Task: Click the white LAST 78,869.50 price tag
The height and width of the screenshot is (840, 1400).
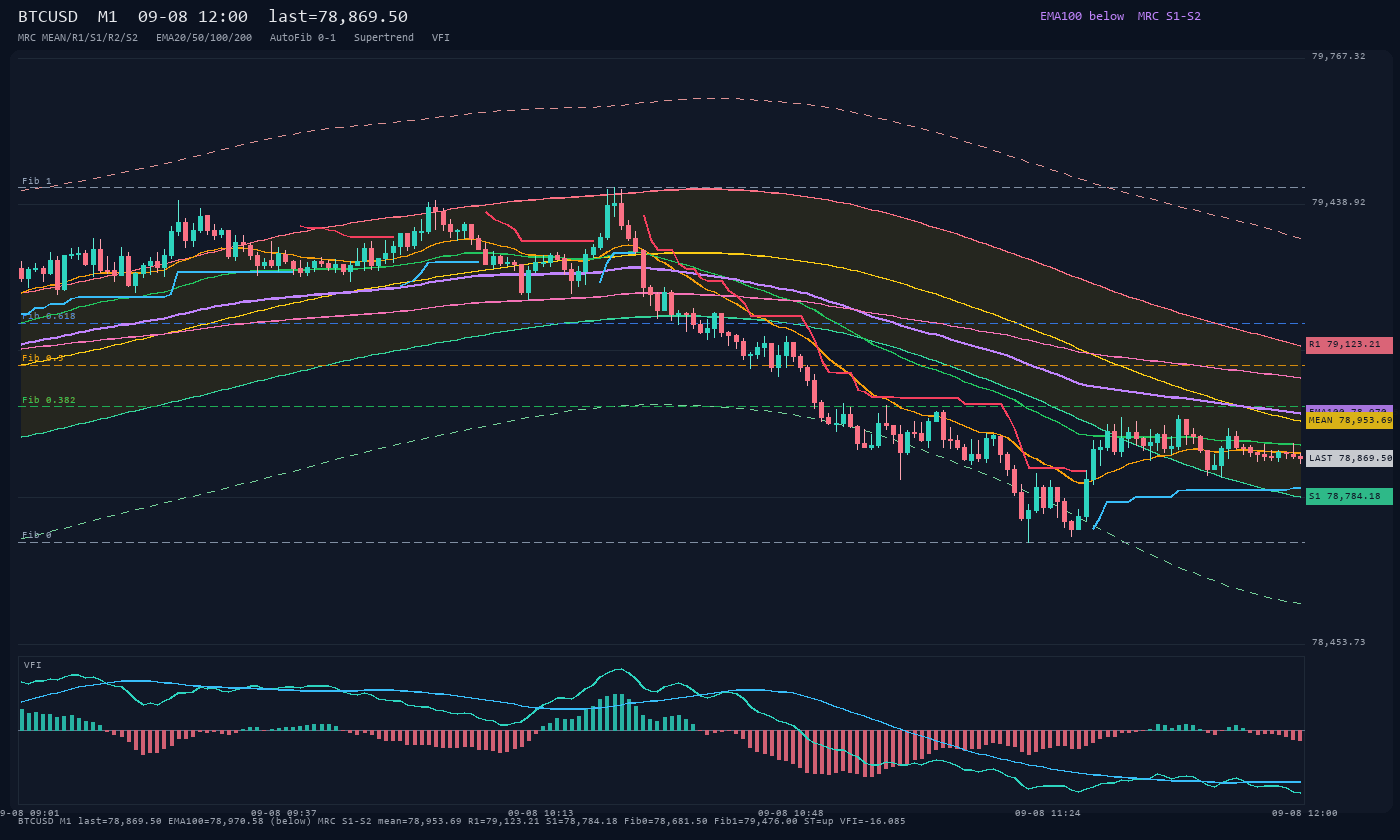Action: 1349,458
